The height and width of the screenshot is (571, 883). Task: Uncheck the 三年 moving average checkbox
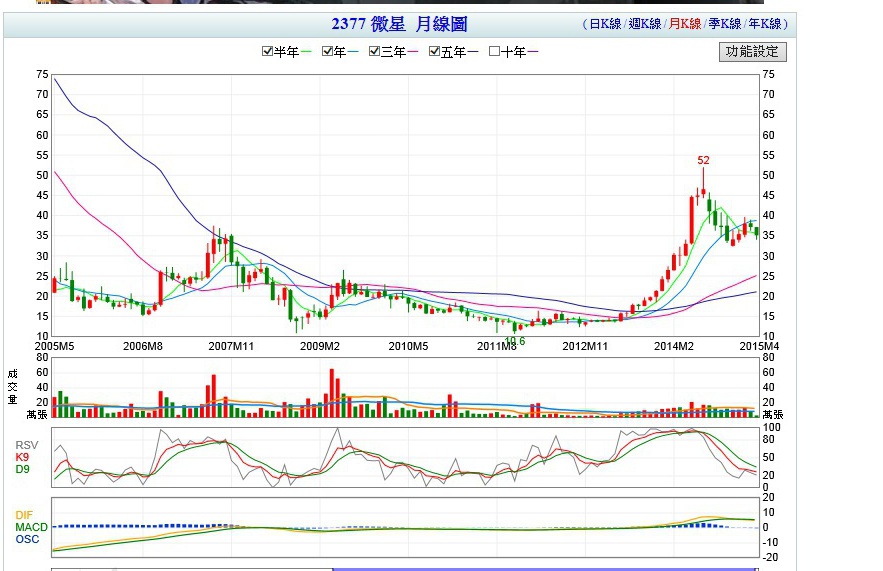click(374, 51)
